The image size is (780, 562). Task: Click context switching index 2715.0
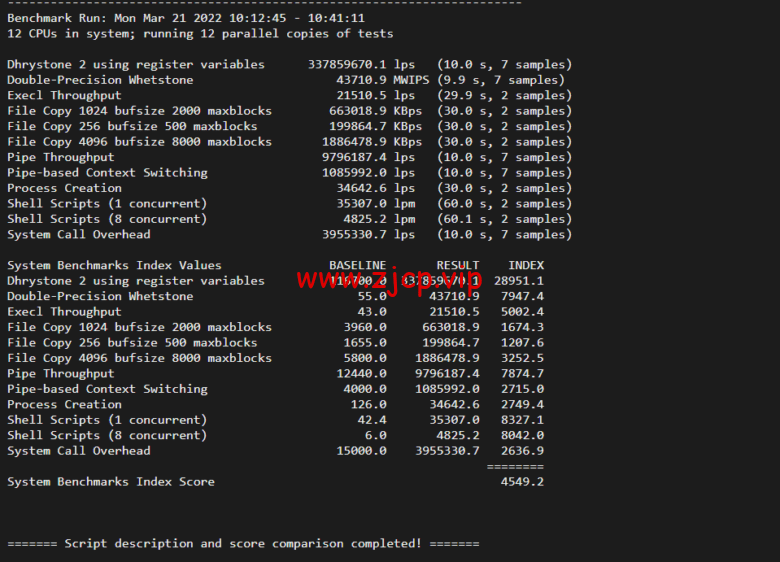click(523, 388)
